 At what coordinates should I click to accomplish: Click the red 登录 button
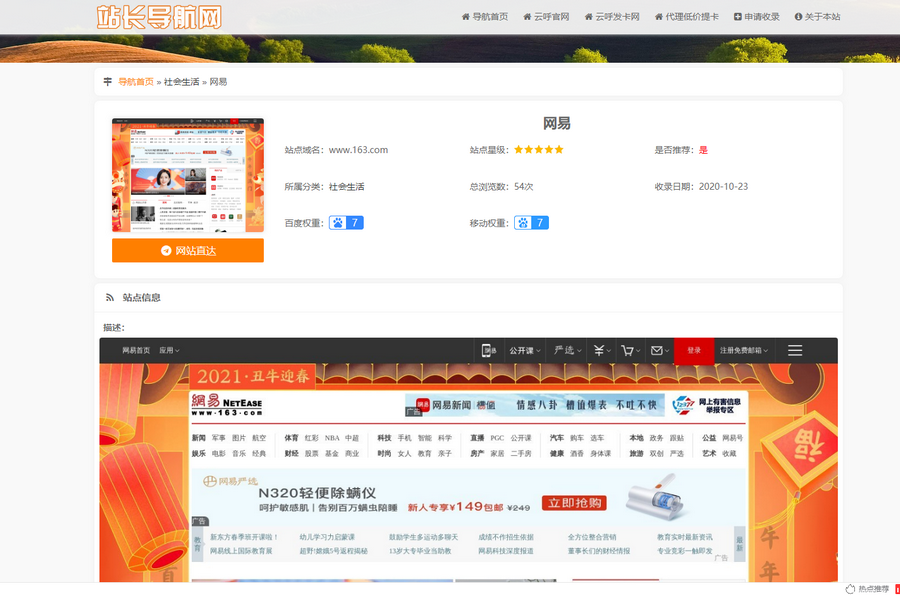[694, 350]
